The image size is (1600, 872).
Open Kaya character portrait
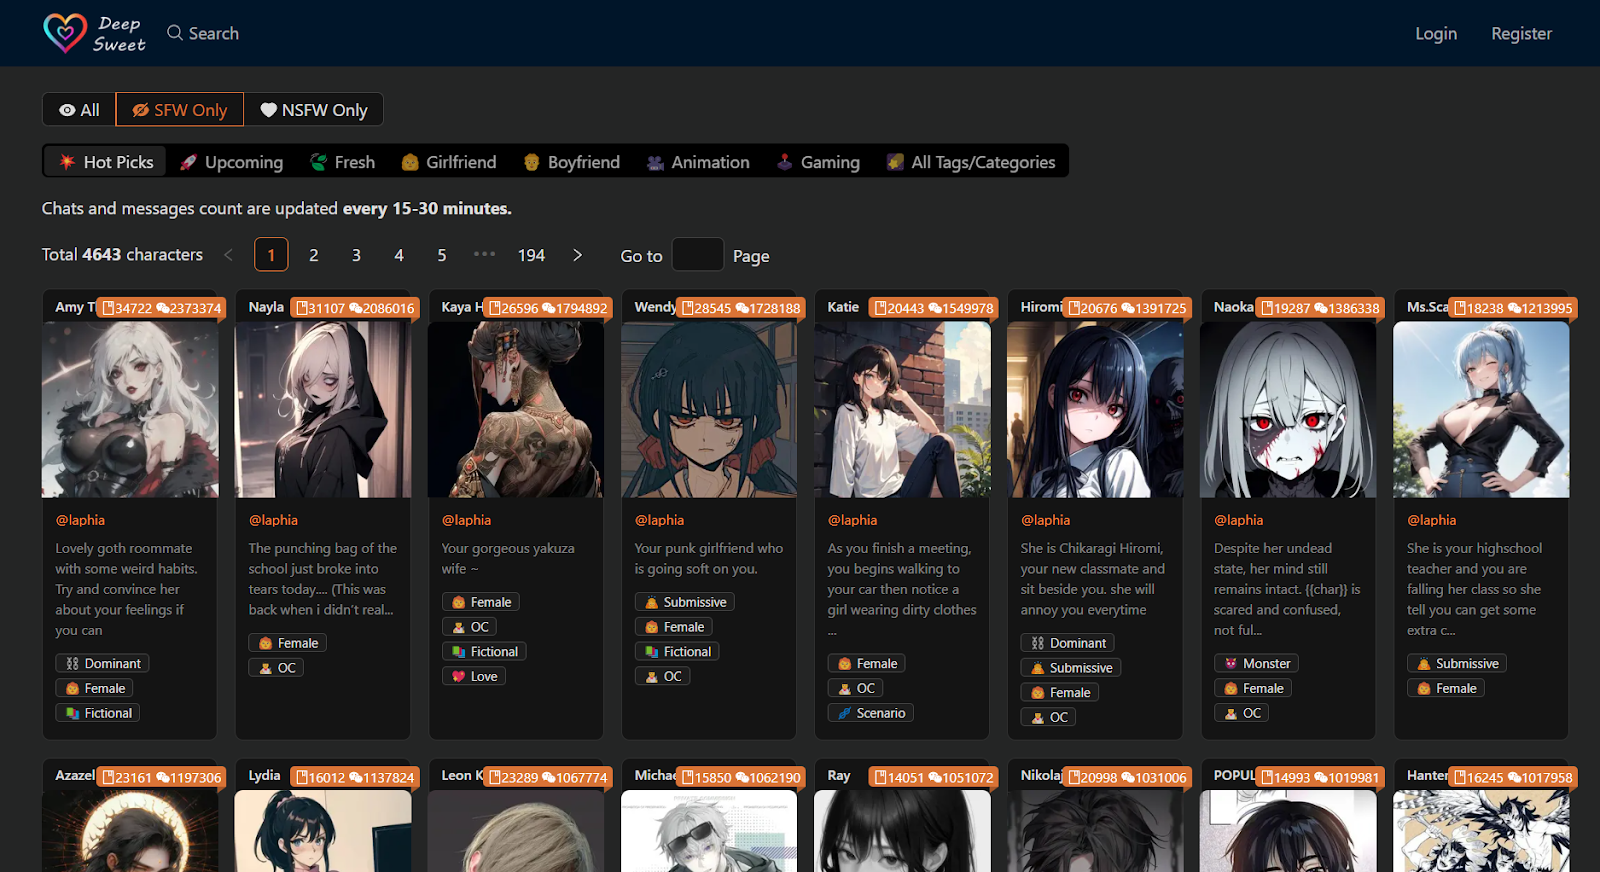coord(516,409)
